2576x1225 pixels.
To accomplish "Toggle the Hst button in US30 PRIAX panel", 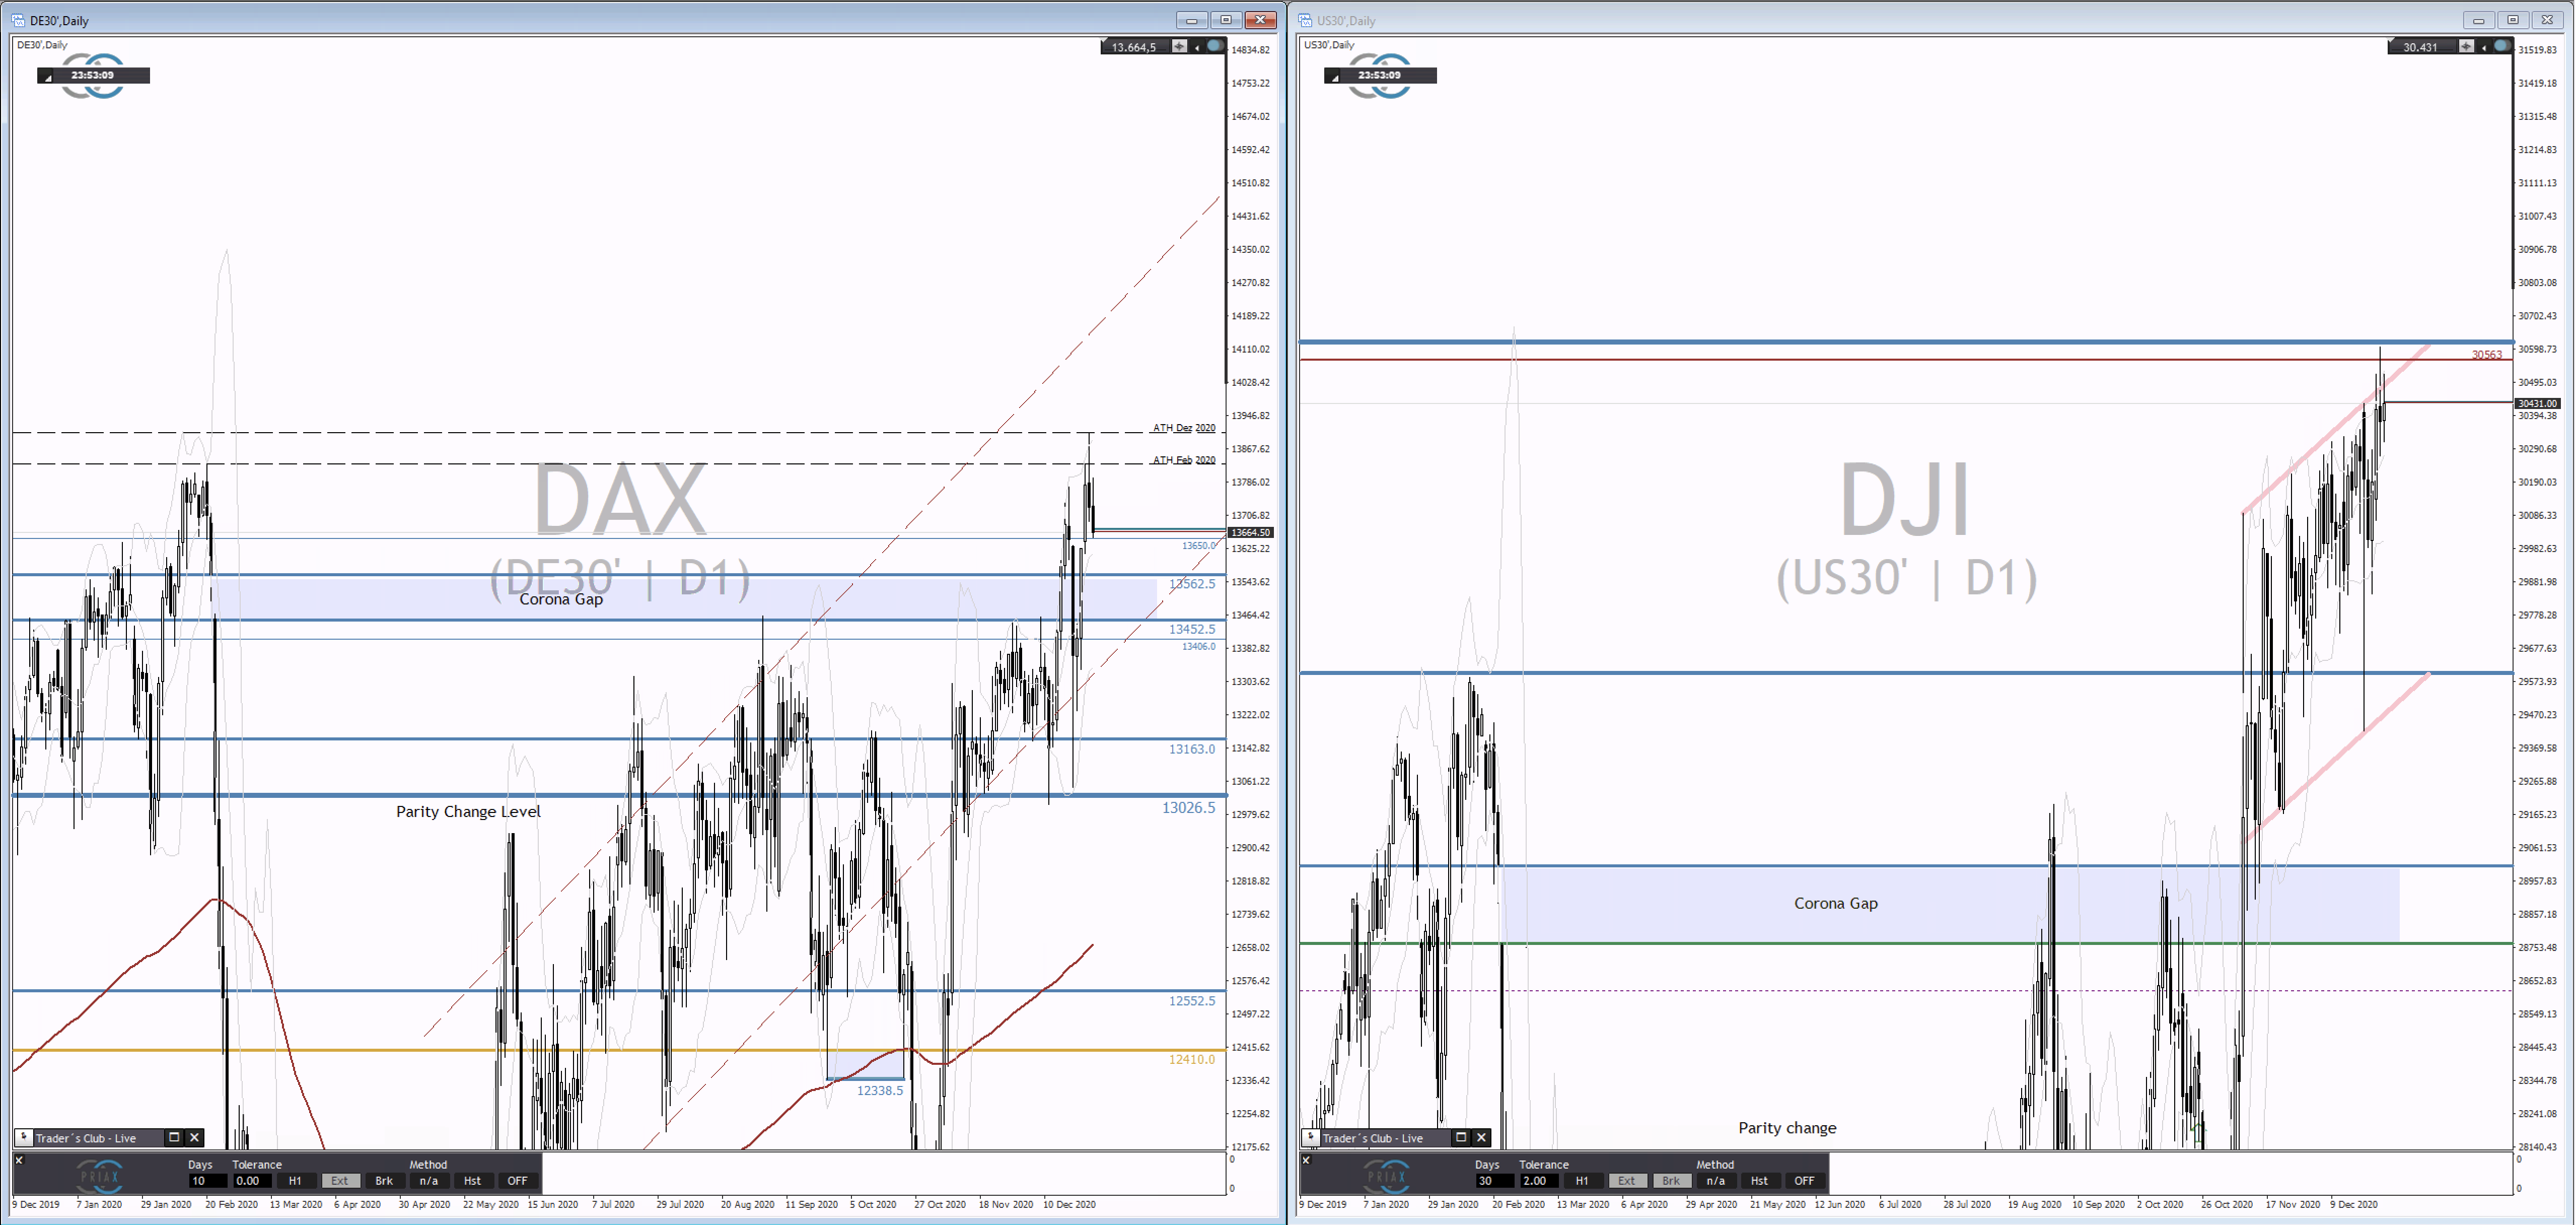I will click(1760, 1181).
